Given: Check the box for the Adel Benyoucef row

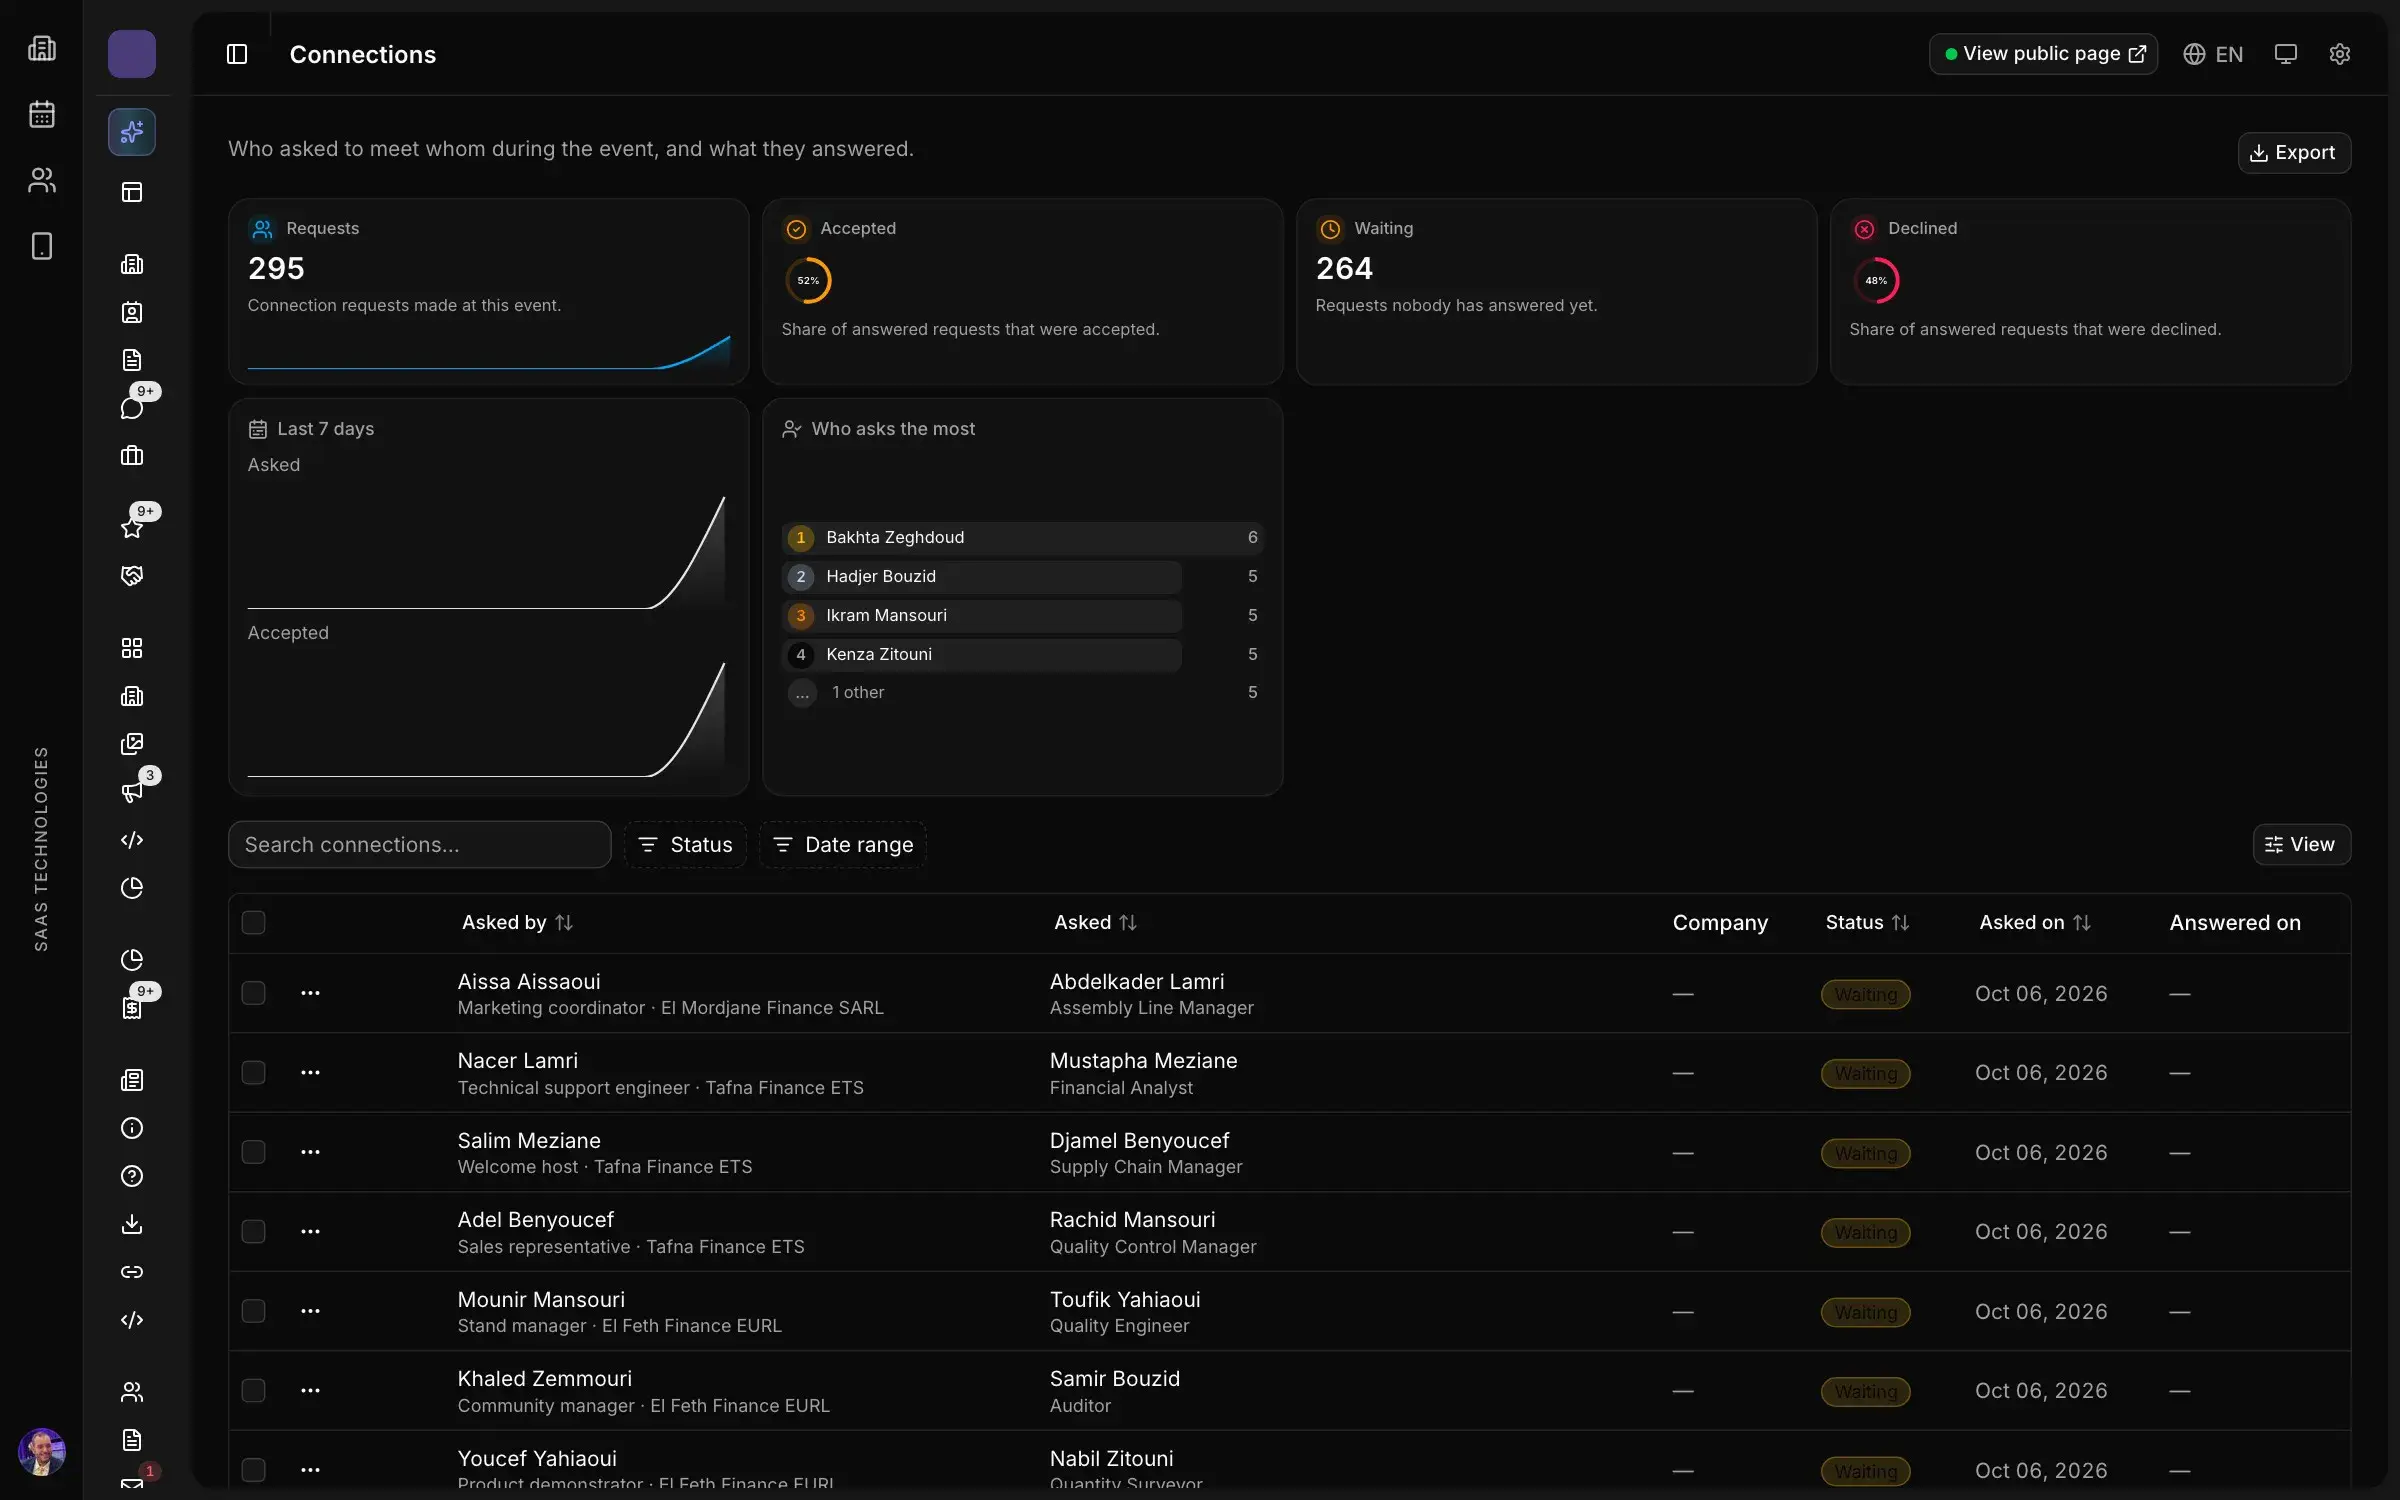Looking at the screenshot, I should [254, 1231].
